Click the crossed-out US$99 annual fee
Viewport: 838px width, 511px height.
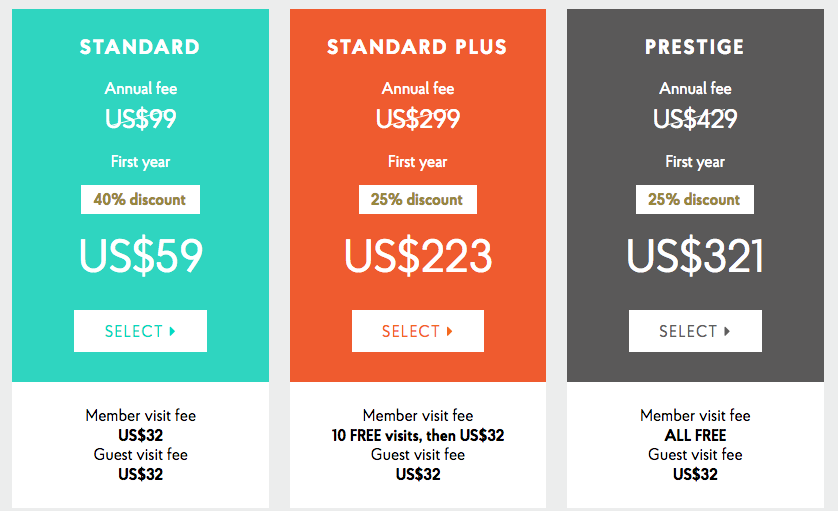pos(141,119)
